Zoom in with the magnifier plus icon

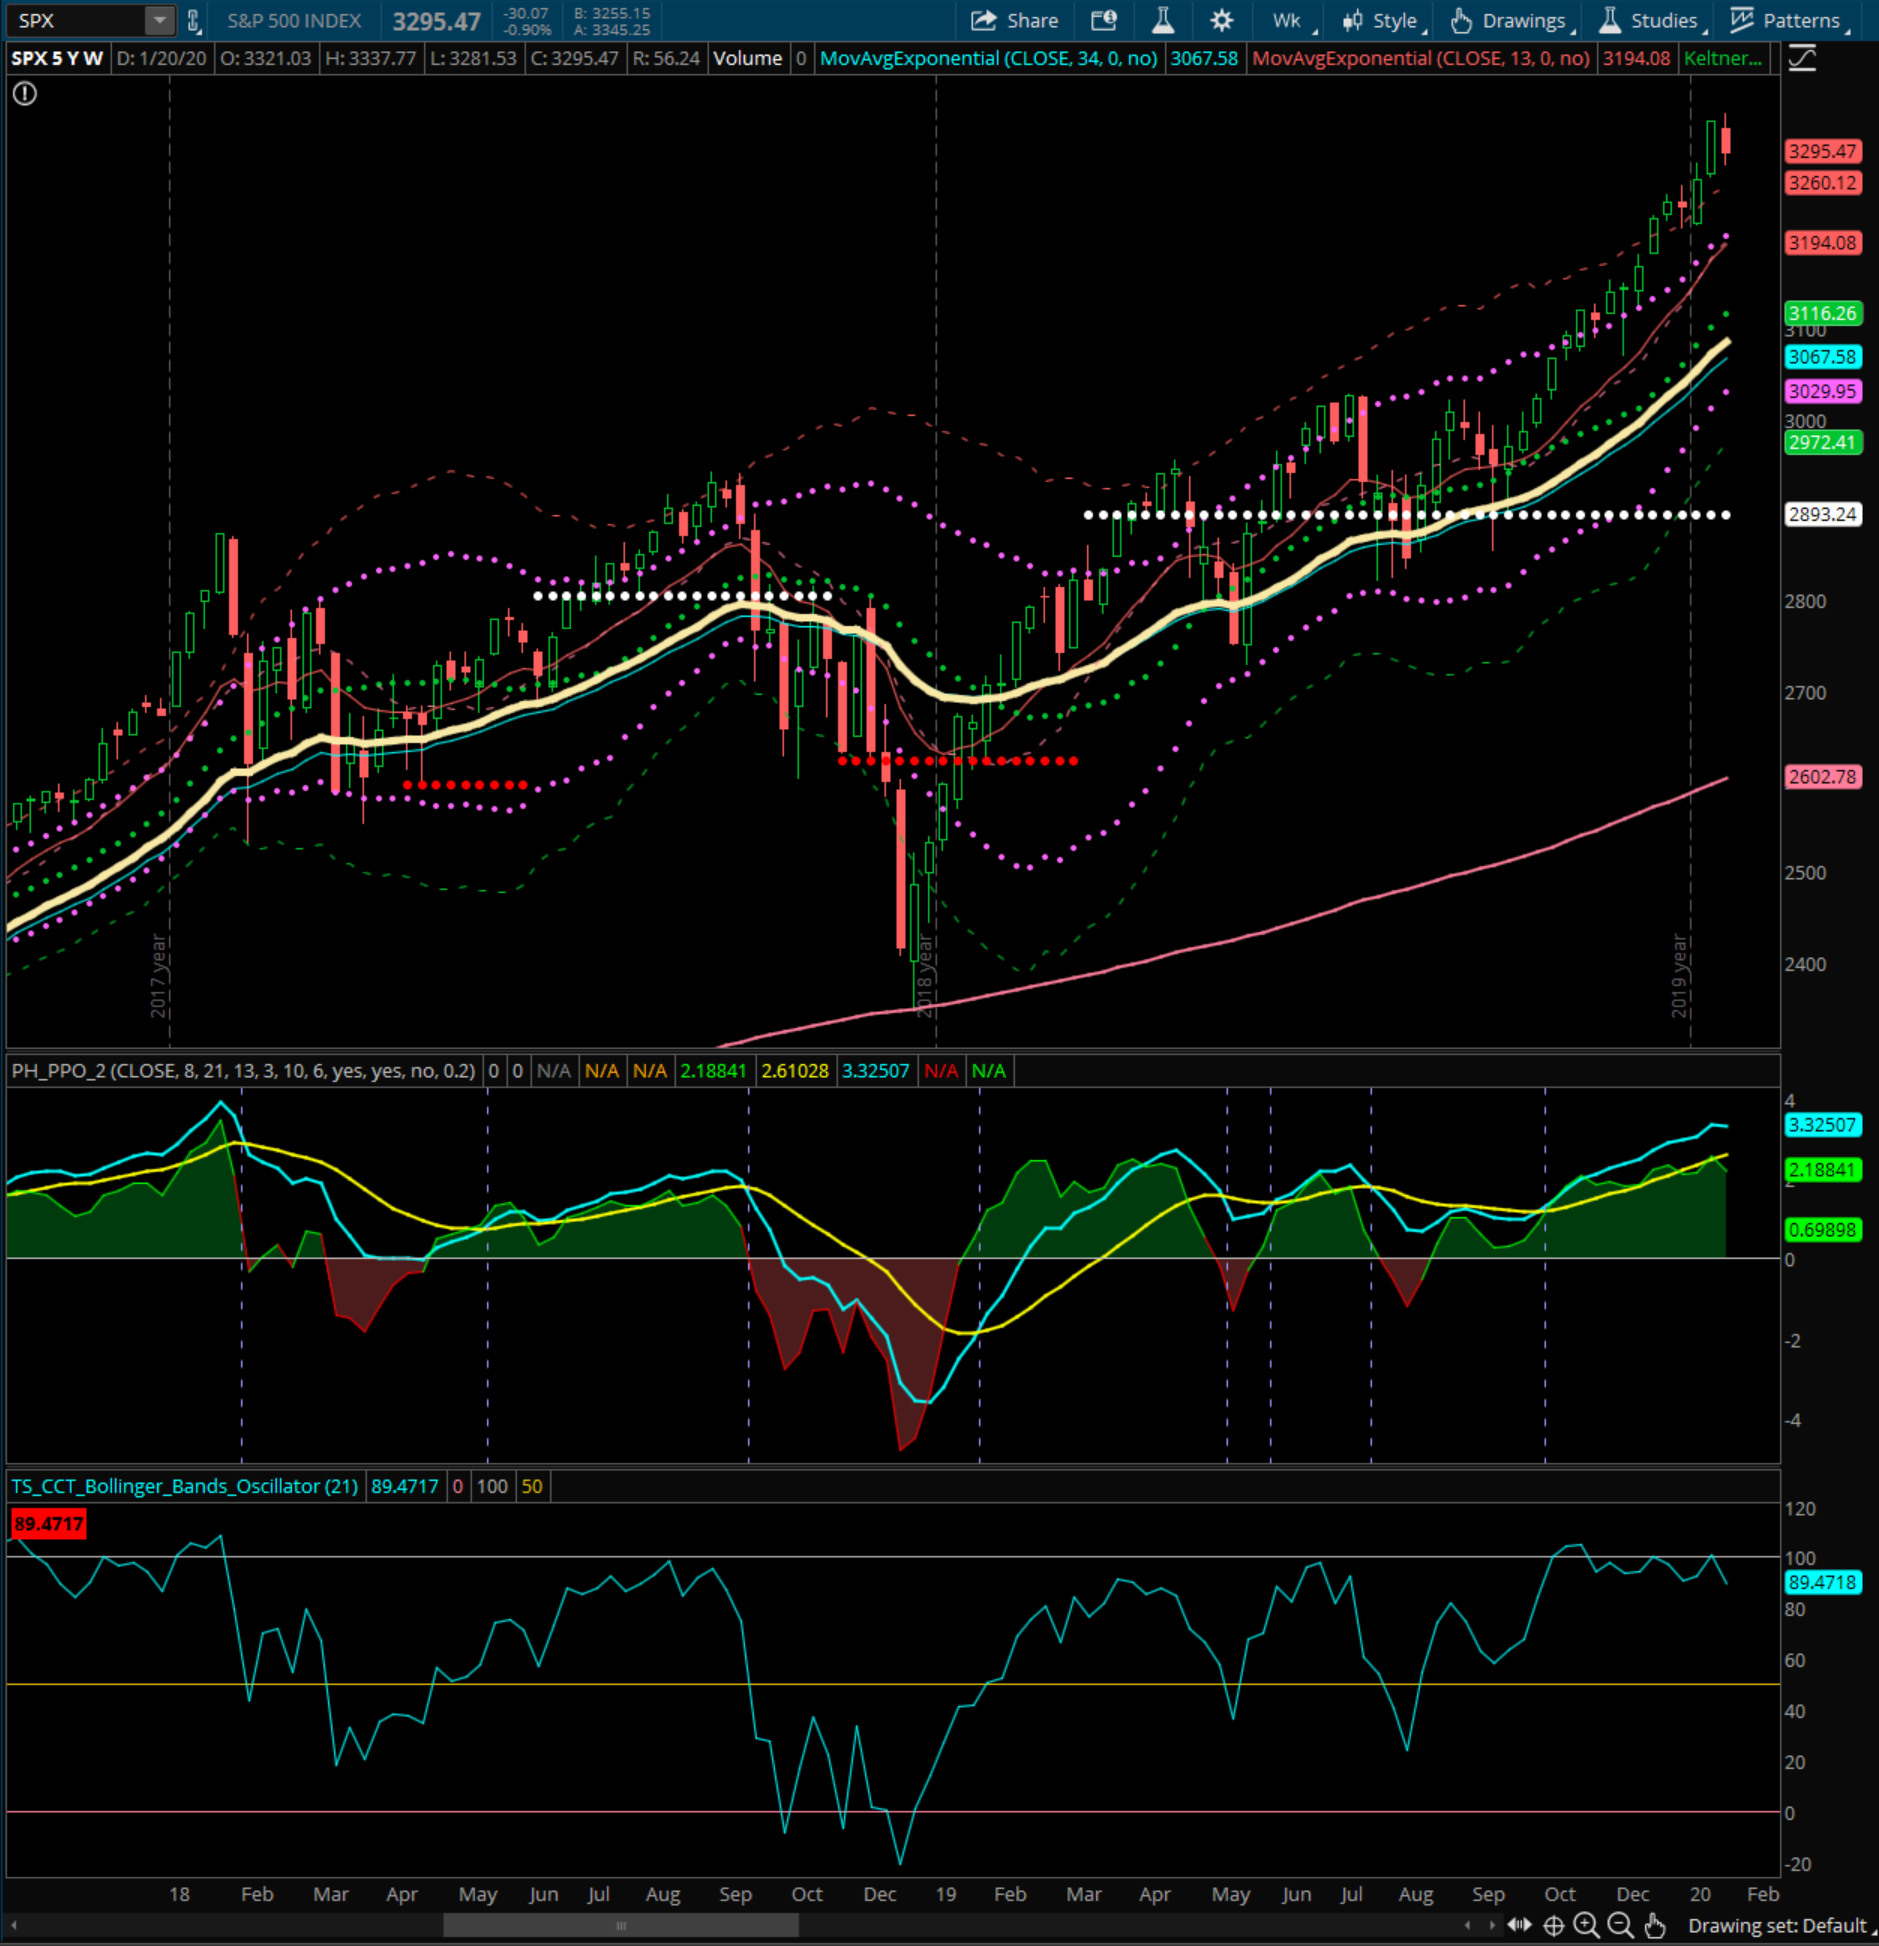tap(1586, 1925)
